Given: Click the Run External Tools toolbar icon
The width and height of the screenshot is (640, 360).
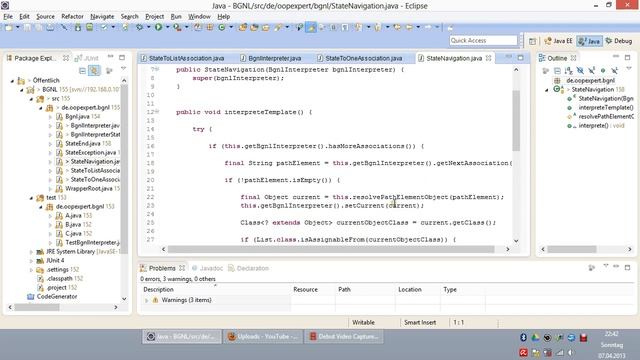Looking at the screenshot, I should click(x=177, y=27).
